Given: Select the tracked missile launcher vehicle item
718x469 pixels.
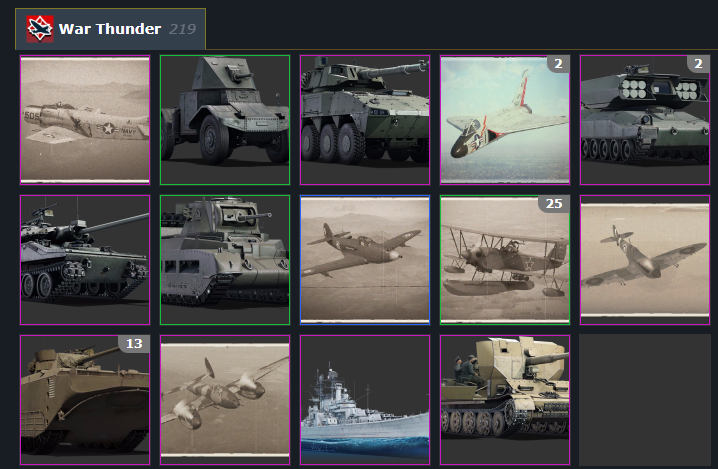Looking at the screenshot, I should click(645, 120).
